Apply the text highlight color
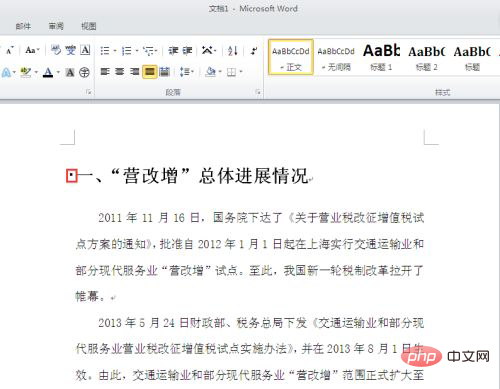This screenshot has width=500, height=389. pos(26,72)
